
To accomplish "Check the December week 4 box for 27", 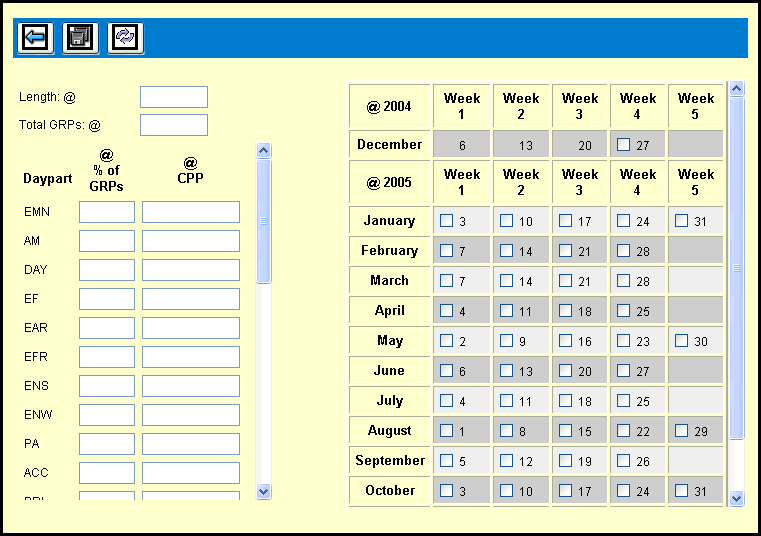I will point(624,145).
